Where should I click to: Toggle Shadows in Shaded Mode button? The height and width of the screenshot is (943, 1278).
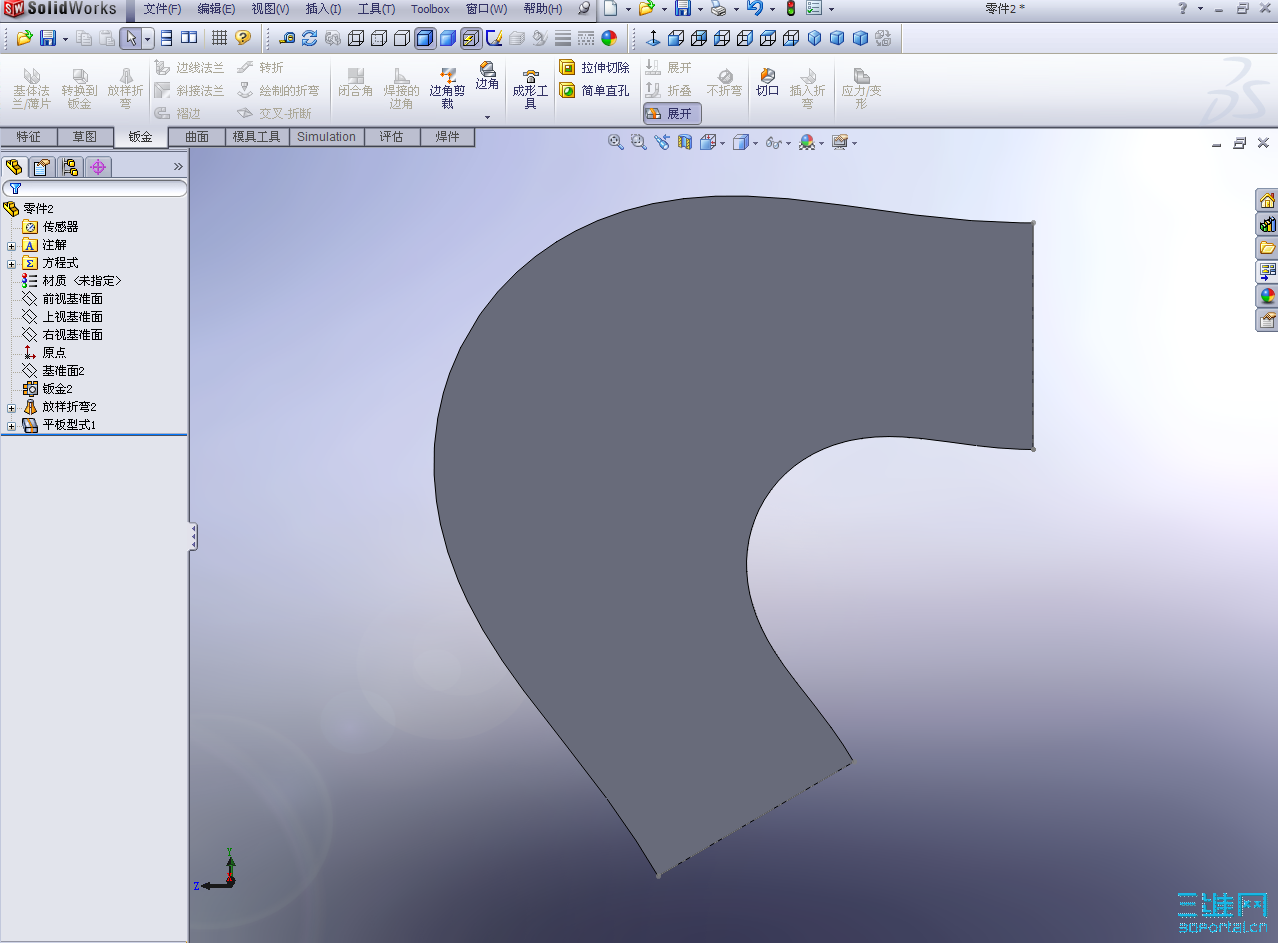coord(471,38)
